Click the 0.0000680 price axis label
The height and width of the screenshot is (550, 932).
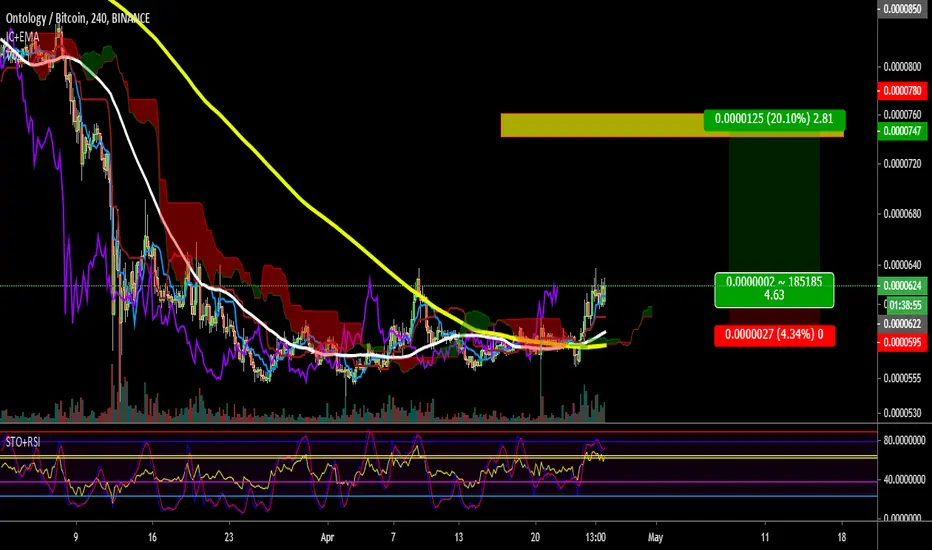click(902, 213)
